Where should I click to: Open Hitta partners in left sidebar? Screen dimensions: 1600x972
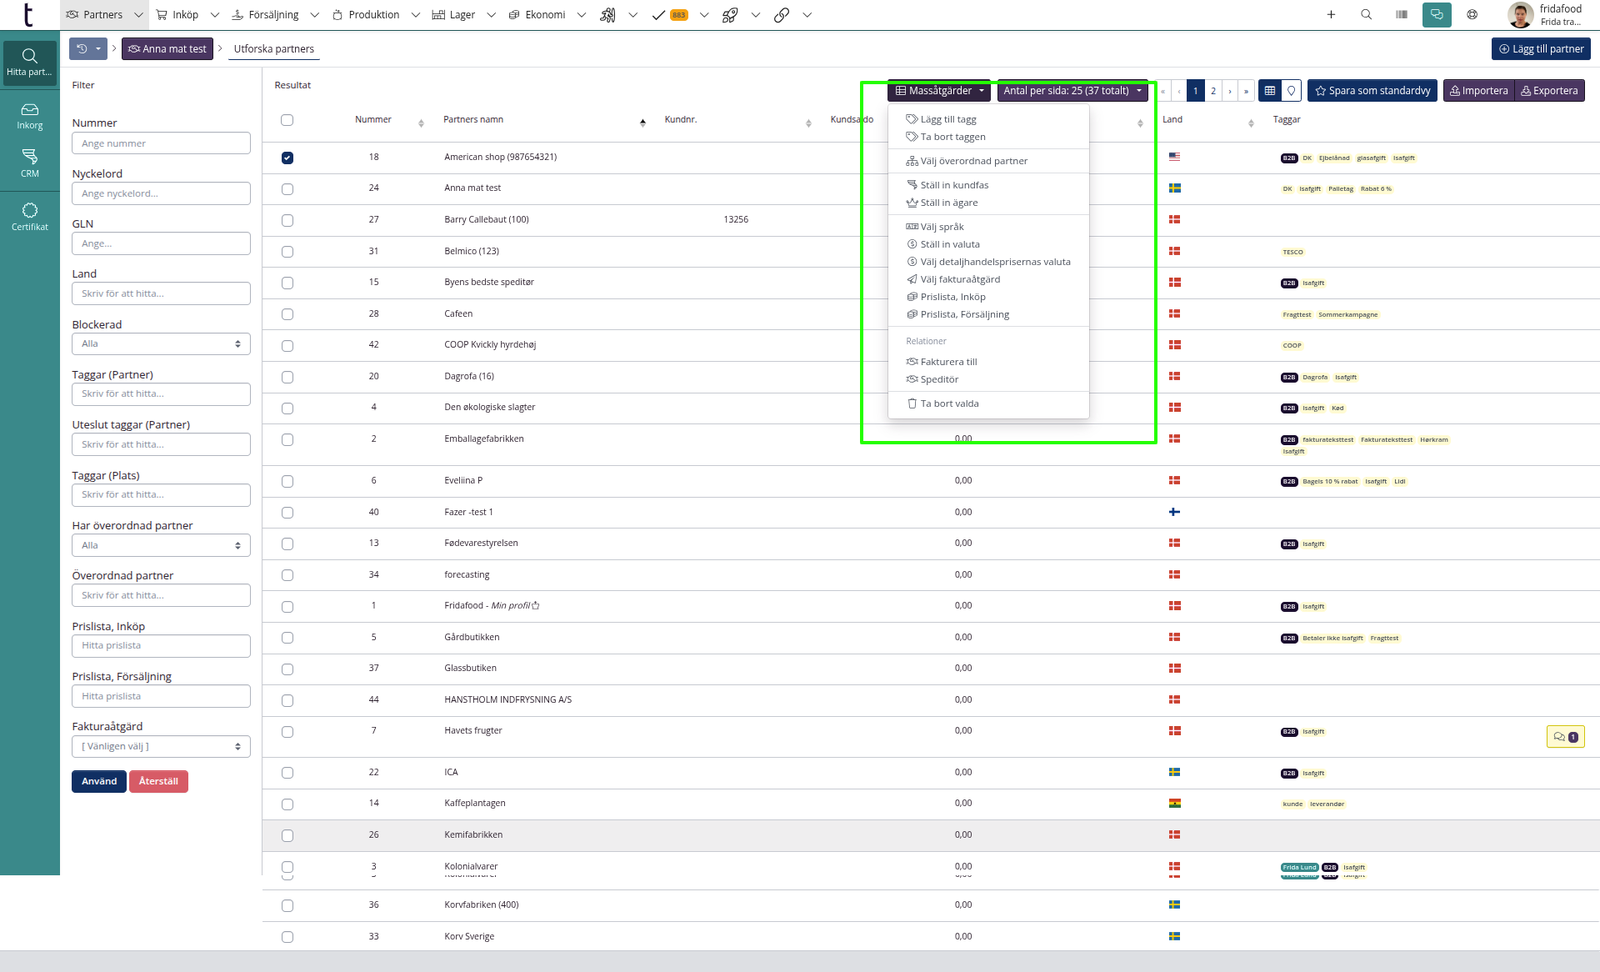pos(30,63)
